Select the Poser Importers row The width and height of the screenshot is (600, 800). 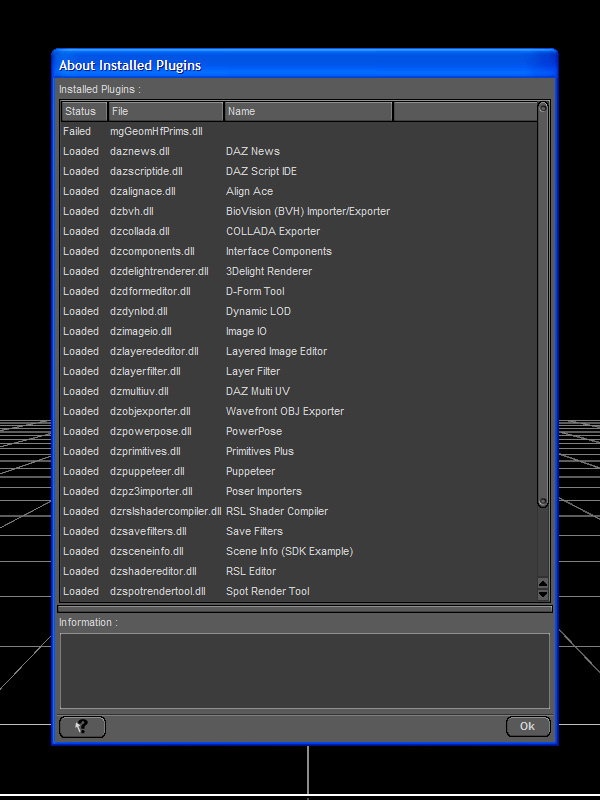coord(299,491)
